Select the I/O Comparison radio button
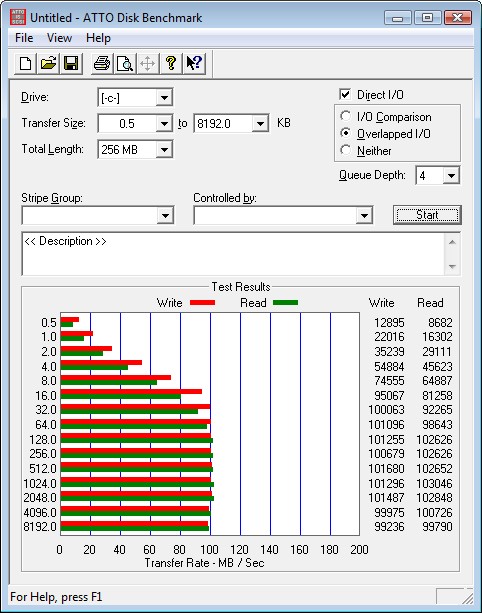This screenshot has width=482, height=613. coord(345,116)
